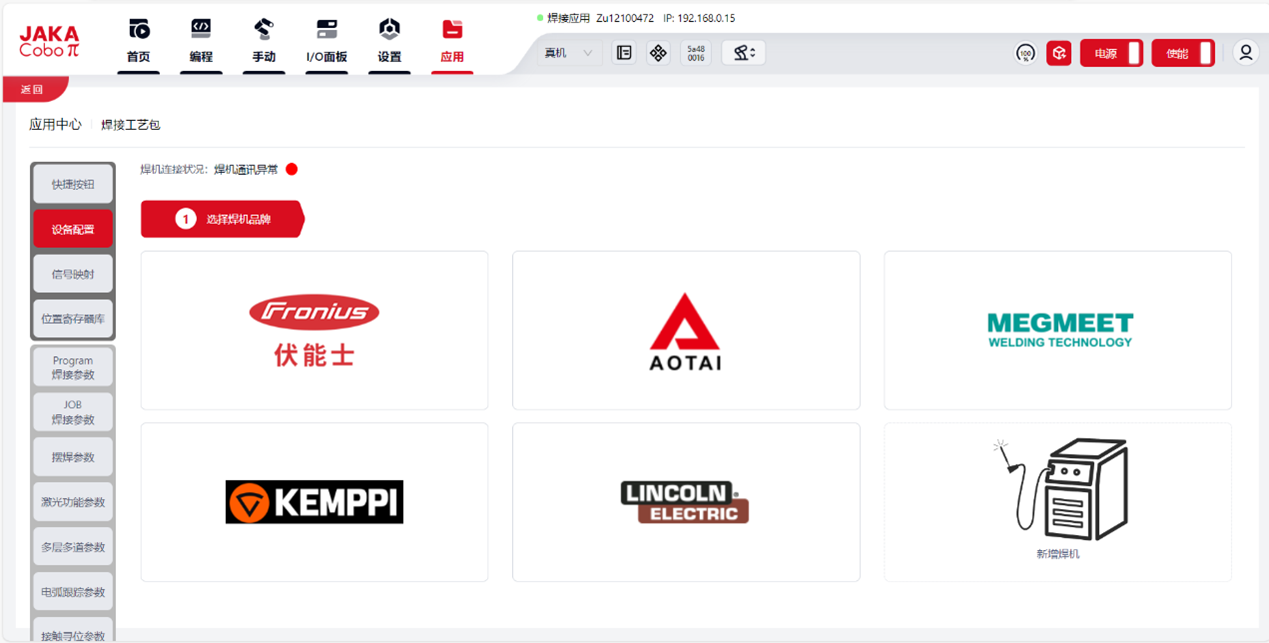Click the user profile icon

pyautogui.click(x=1245, y=53)
